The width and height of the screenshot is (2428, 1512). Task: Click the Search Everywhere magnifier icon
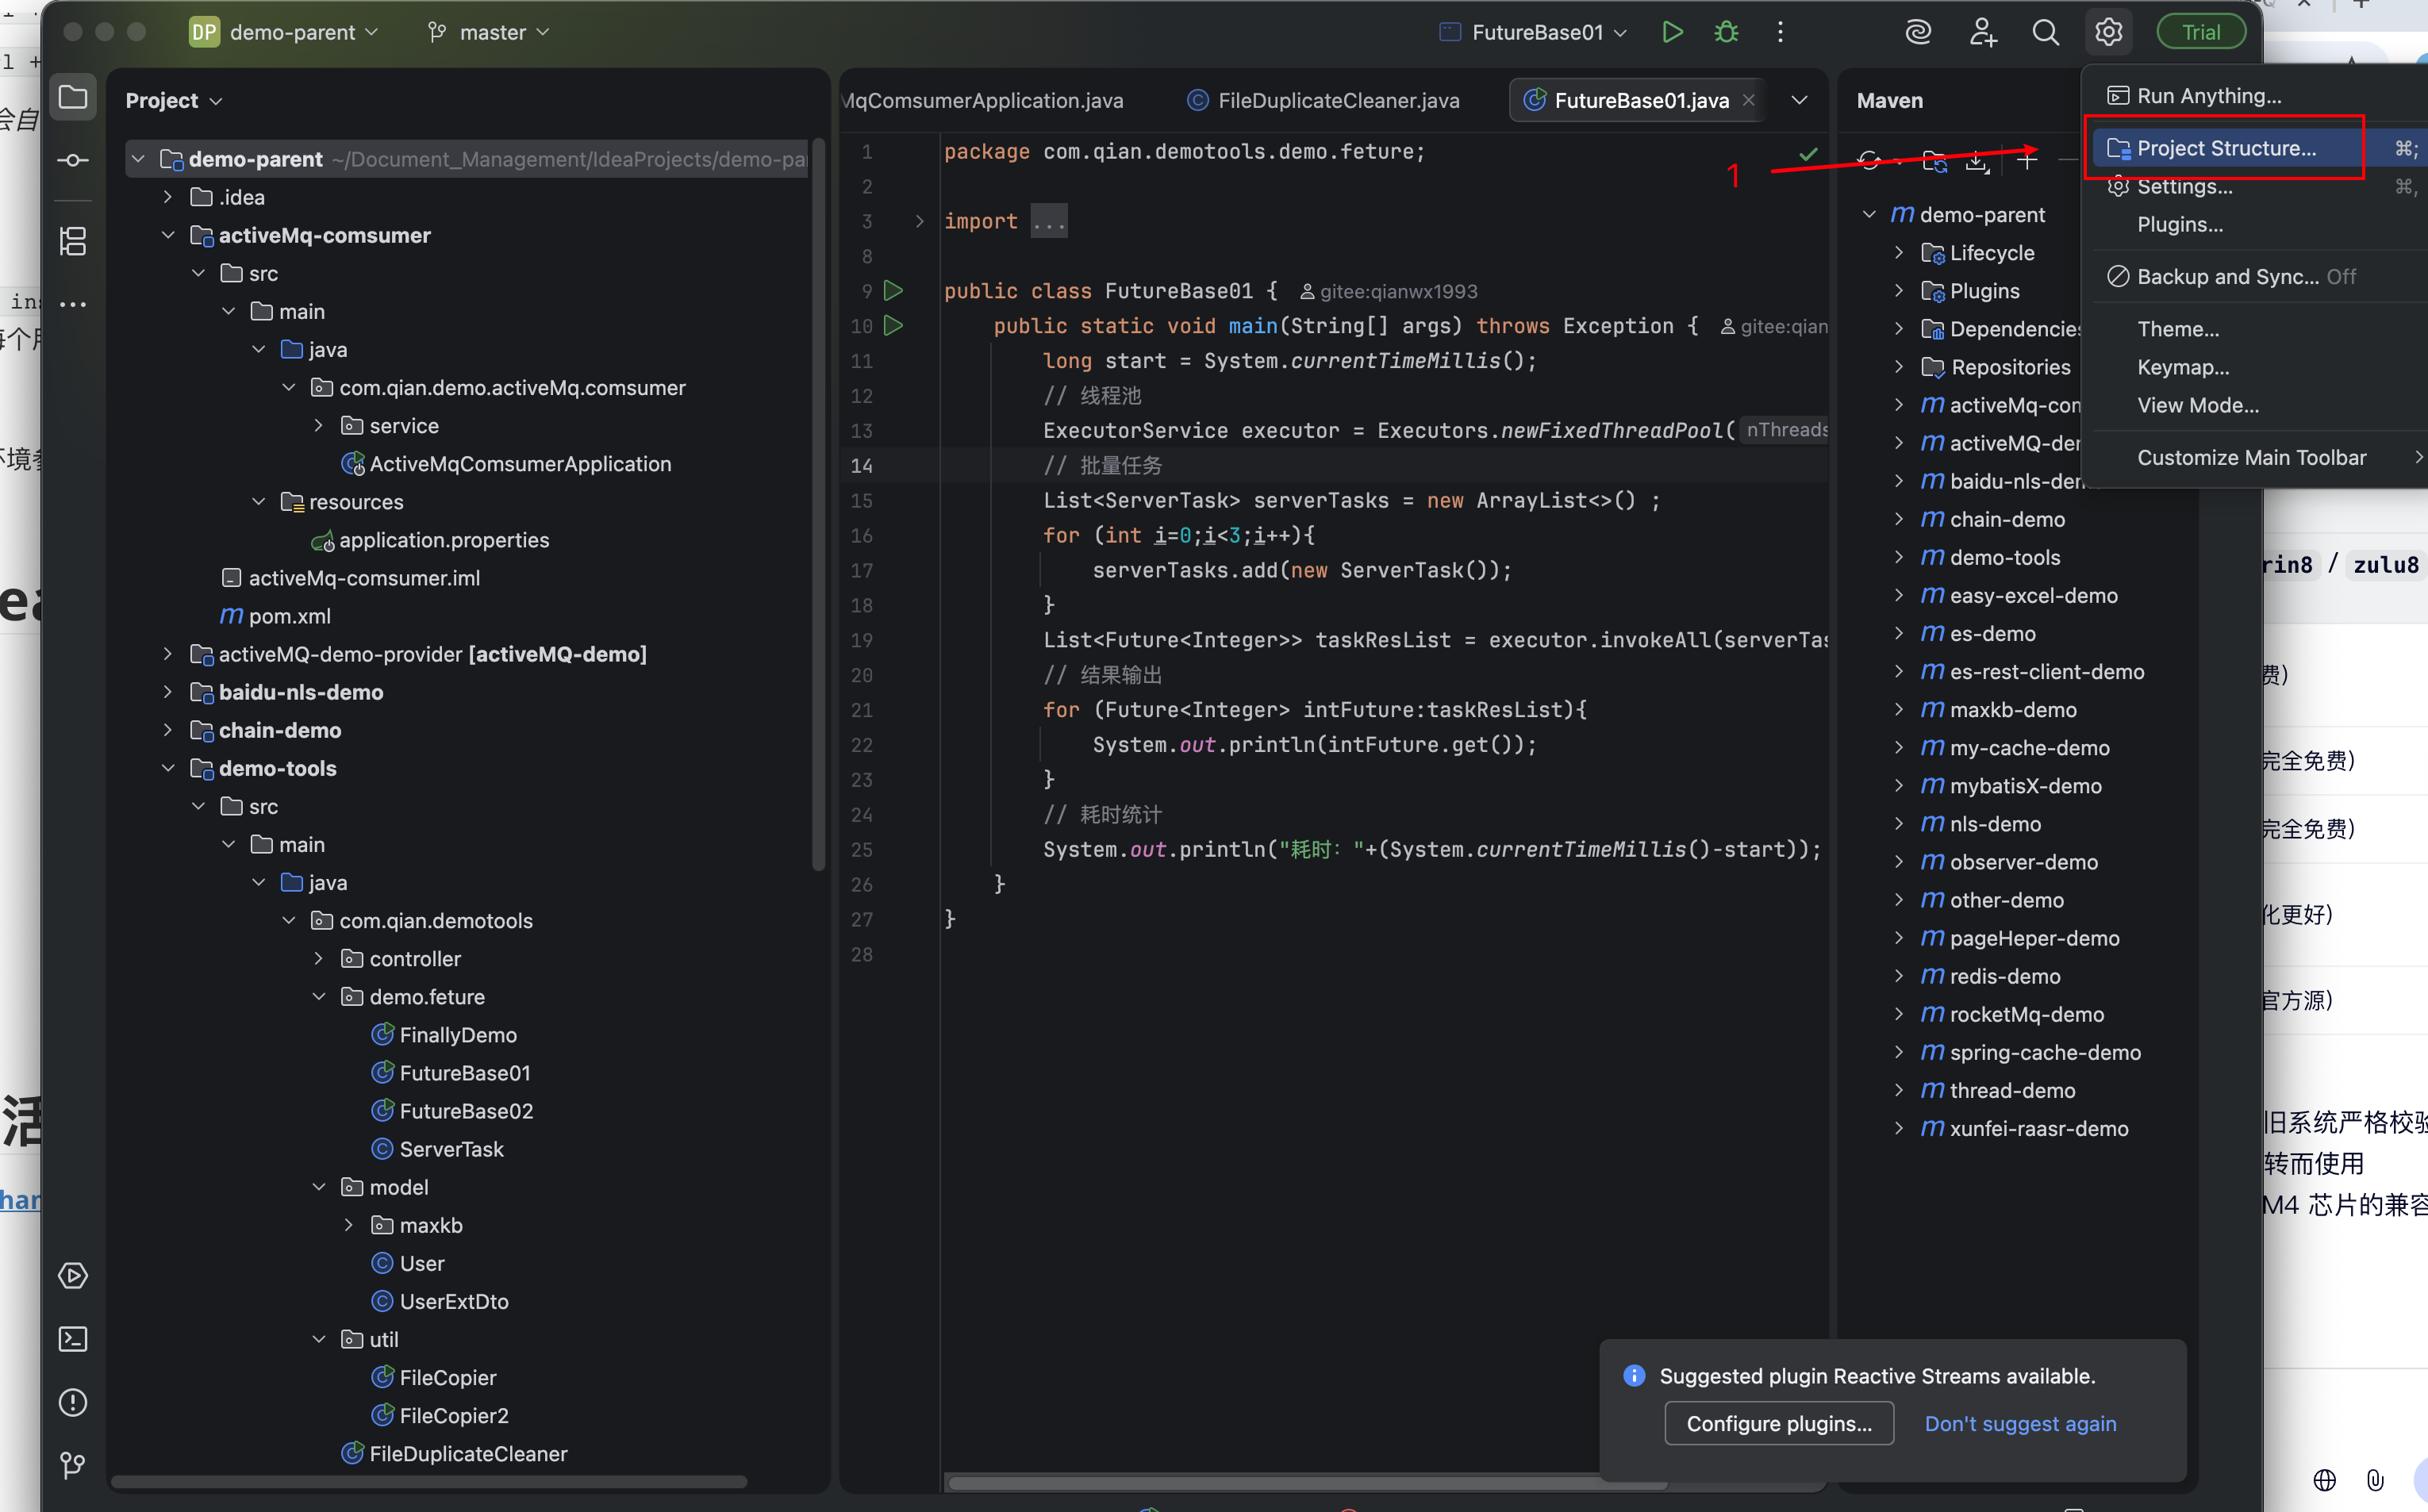click(x=2045, y=32)
